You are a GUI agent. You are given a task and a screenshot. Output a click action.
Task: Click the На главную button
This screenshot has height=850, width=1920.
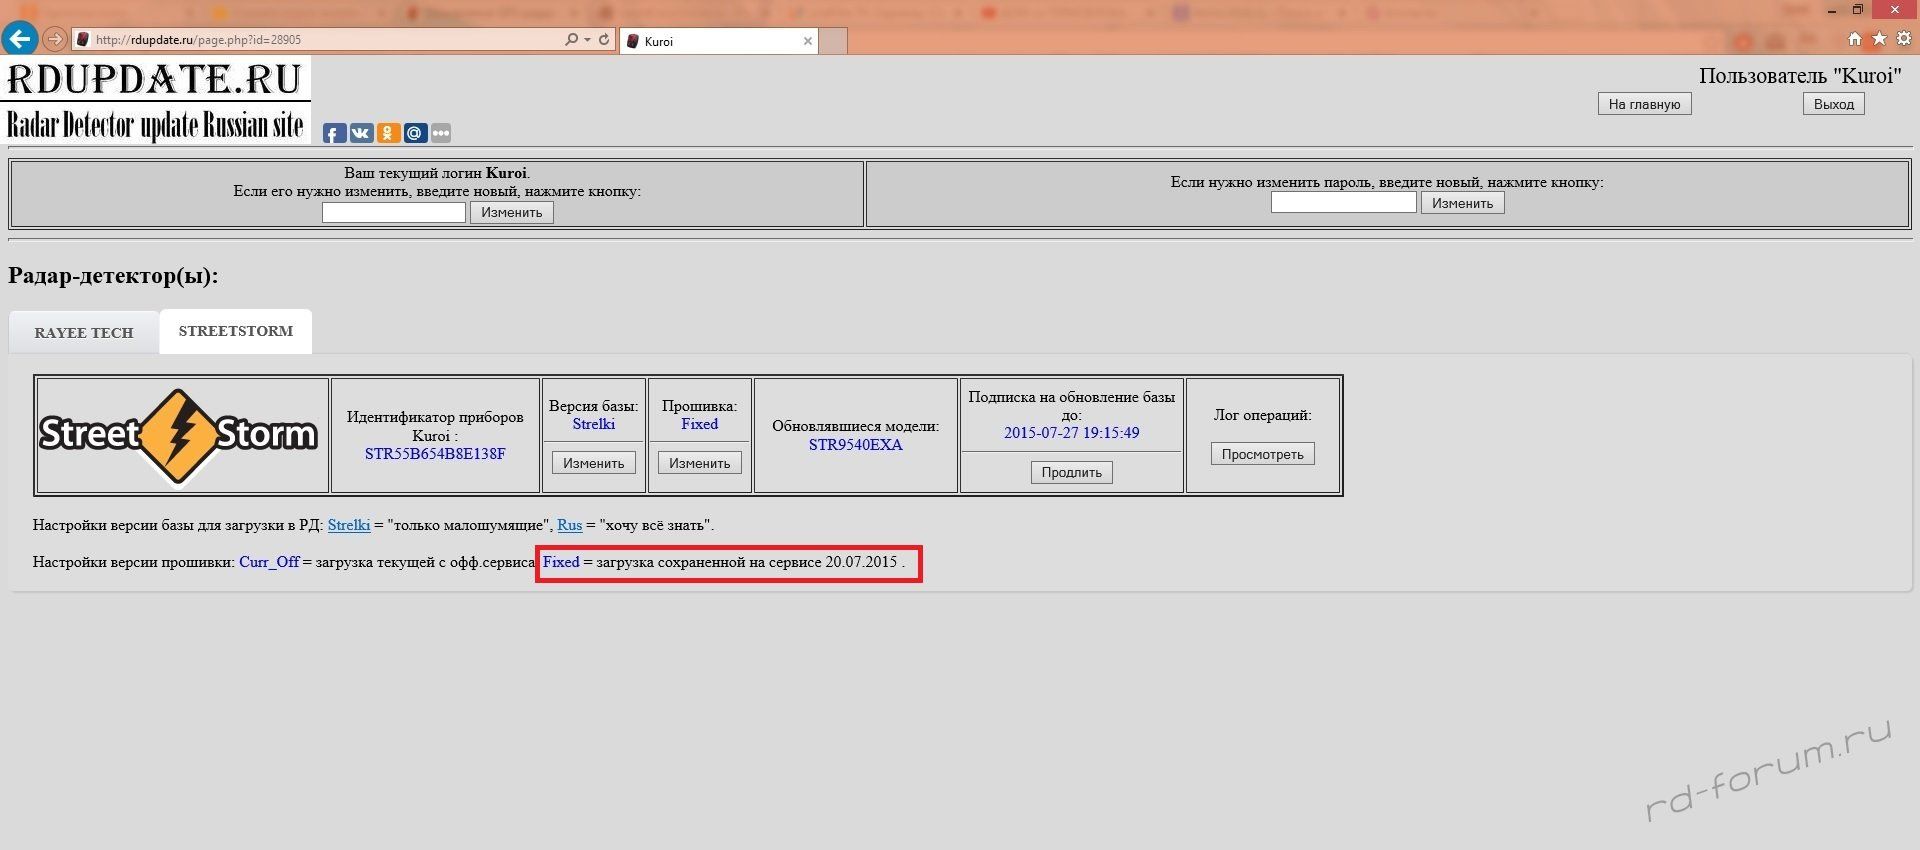(x=1644, y=104)
